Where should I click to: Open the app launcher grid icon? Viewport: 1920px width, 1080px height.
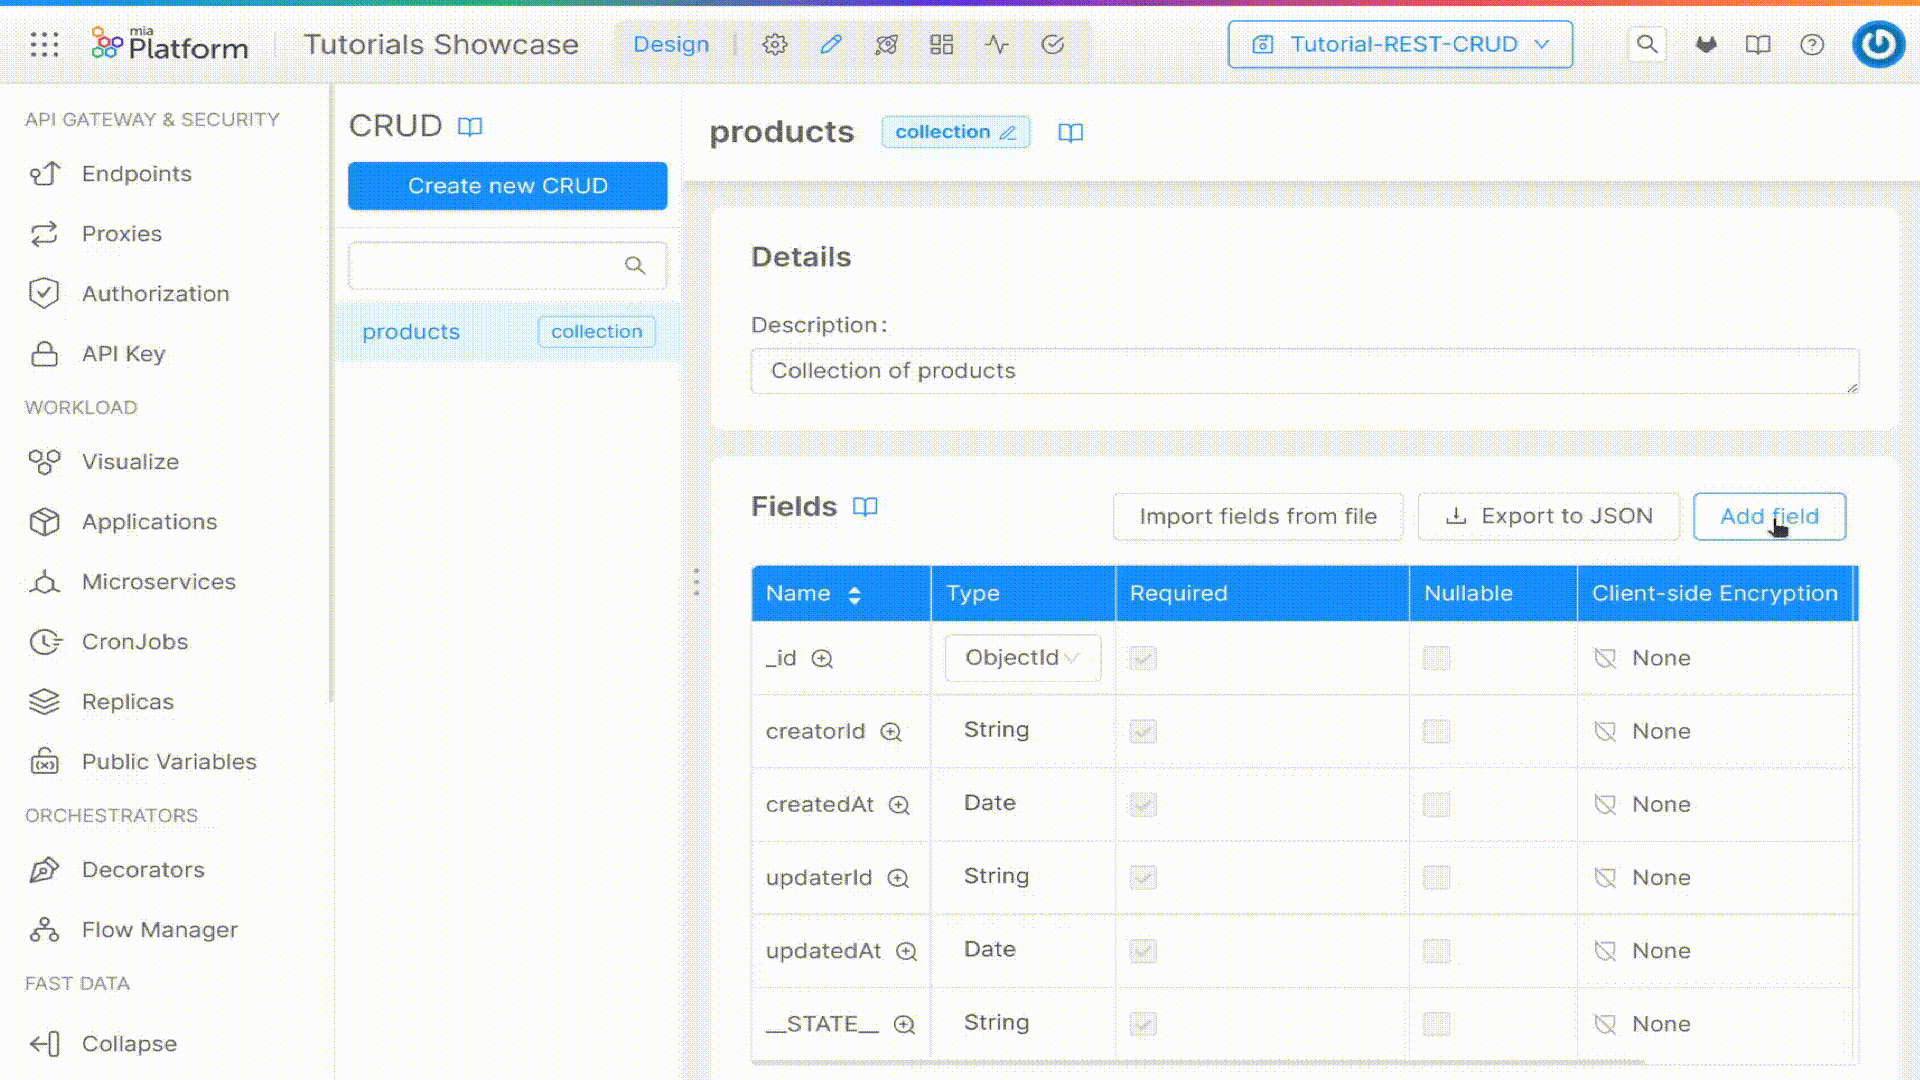click(x=44, y=44)
